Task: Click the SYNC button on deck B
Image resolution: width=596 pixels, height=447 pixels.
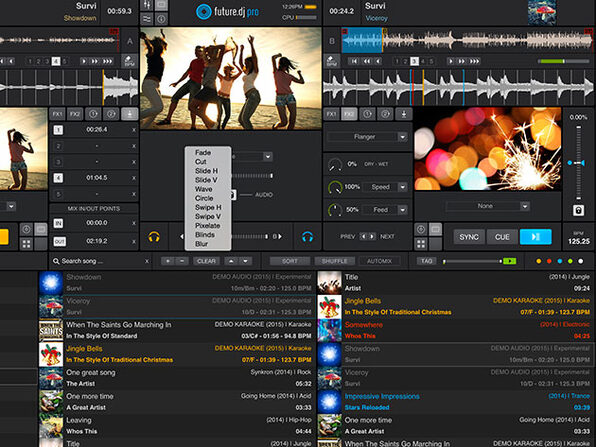Action: [469, 237]
